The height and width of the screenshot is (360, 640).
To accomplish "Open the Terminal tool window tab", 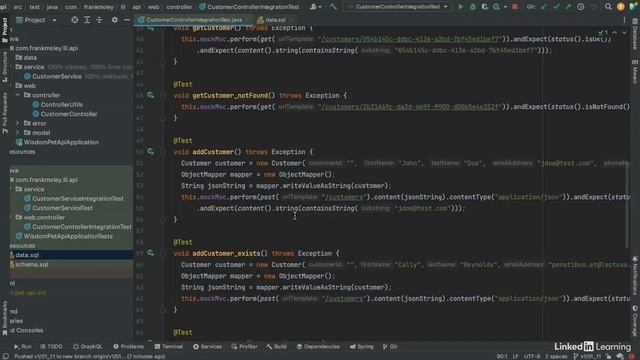I will [x=169, y=347].
